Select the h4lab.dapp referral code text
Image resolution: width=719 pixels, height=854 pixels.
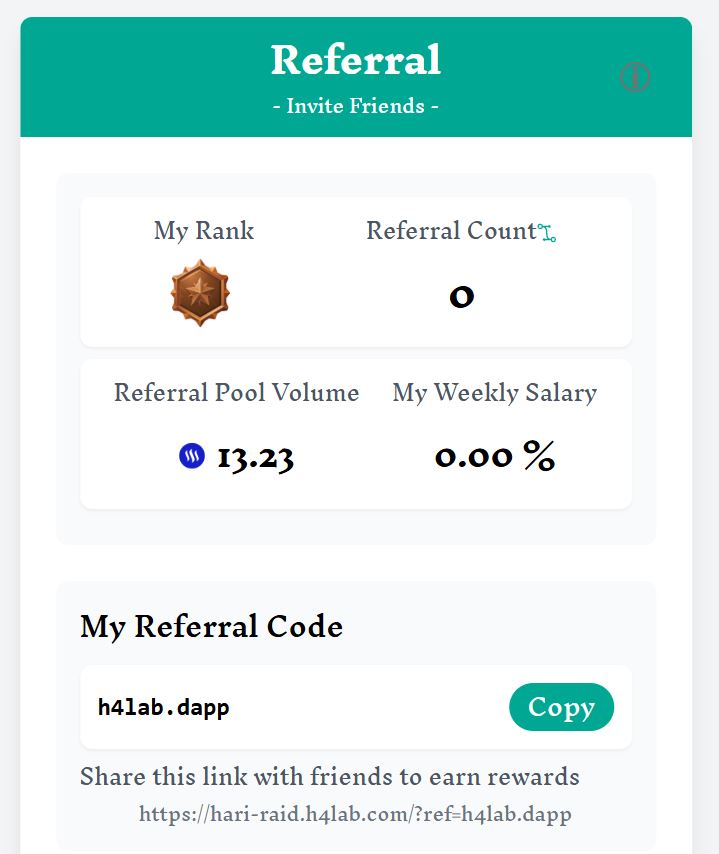[163, 707]
